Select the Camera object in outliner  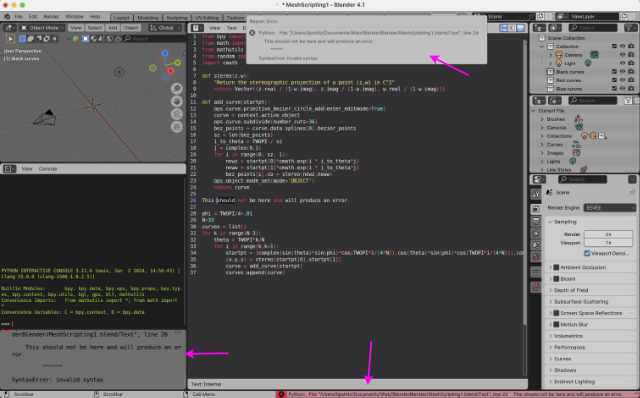tap(573, 55)
